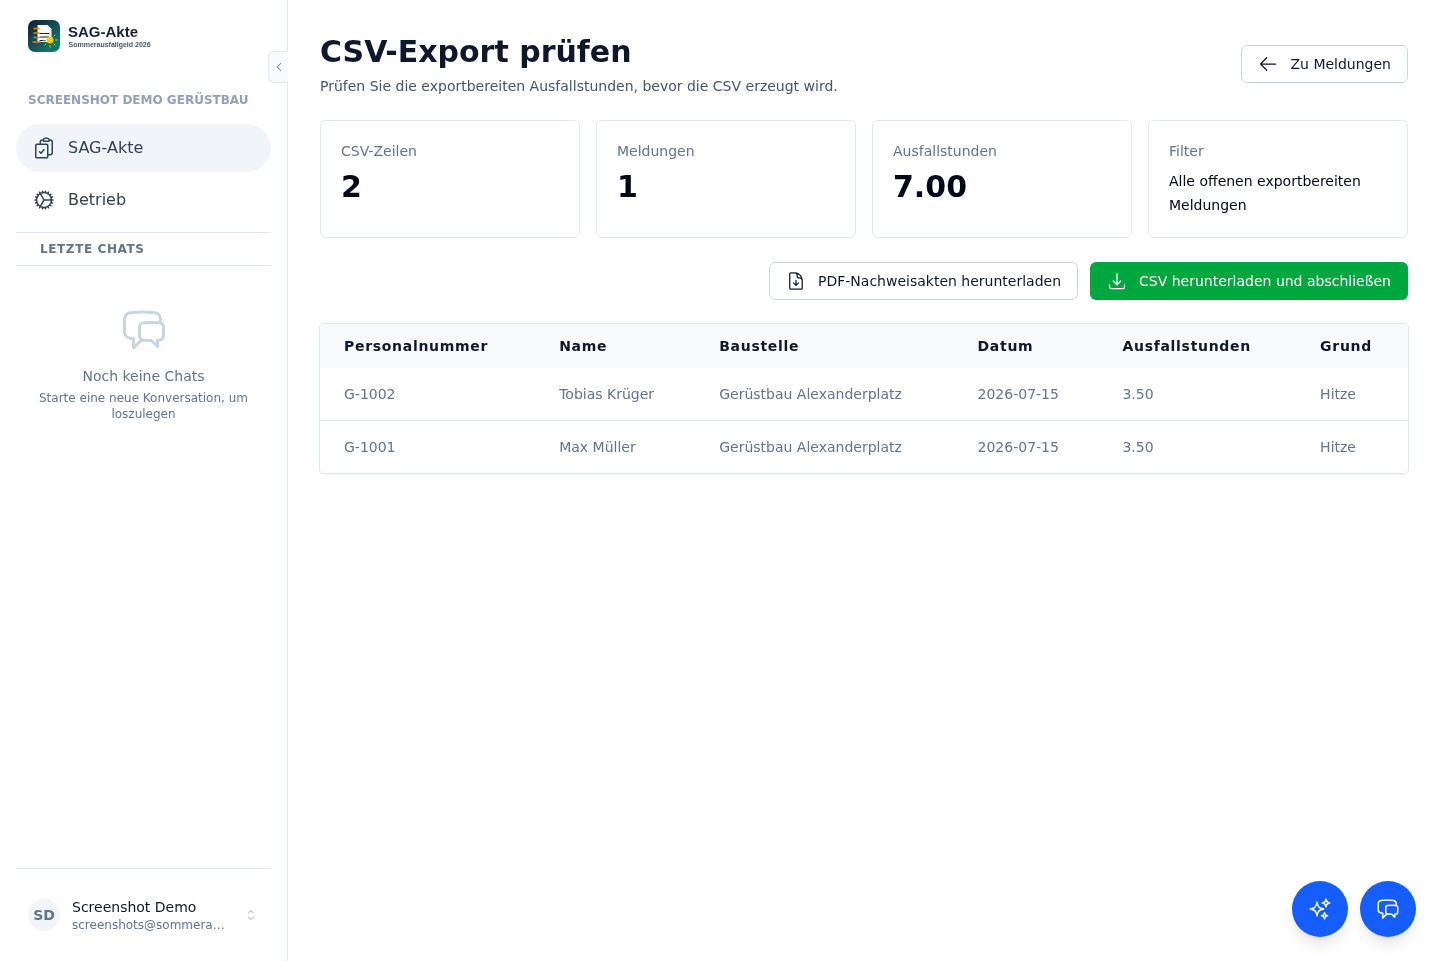
Task: Click the name Max Müller
Action: [597, 447]
